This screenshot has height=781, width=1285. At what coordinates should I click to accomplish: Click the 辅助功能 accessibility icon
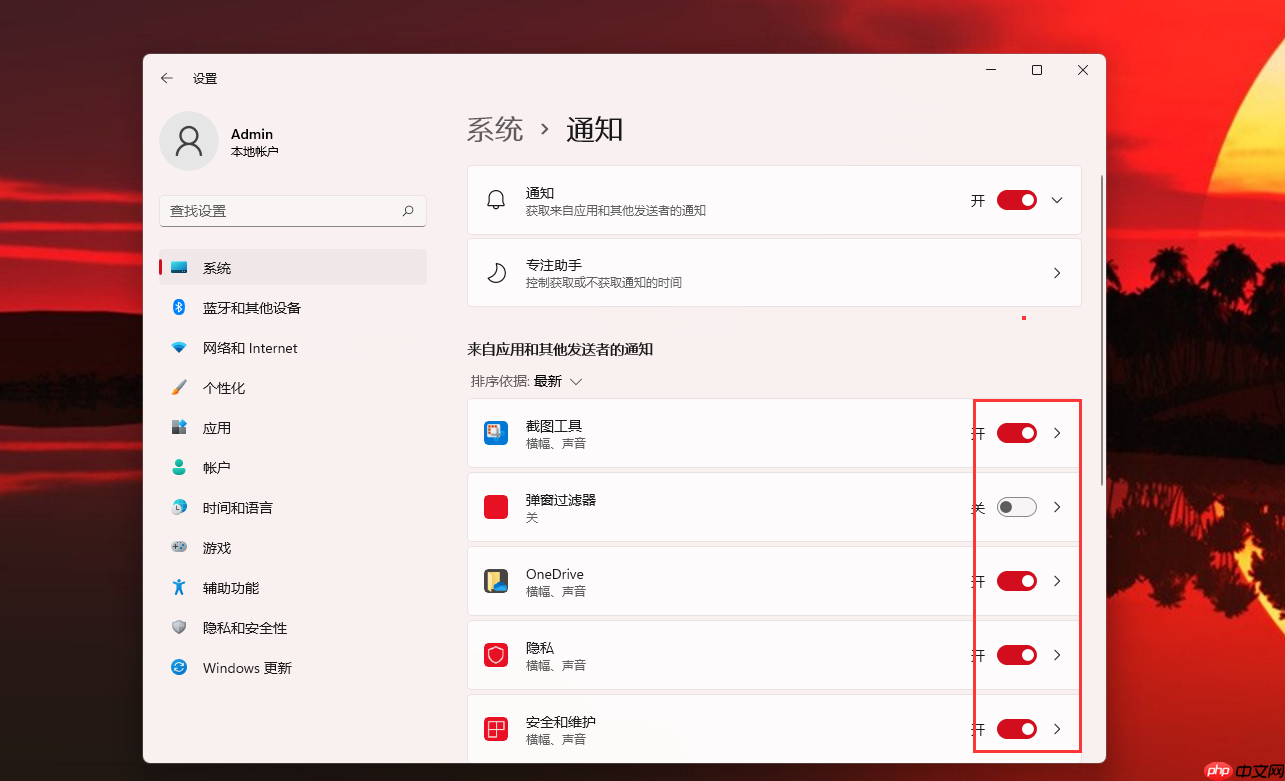pyautogui.click(x=179, y=588)
